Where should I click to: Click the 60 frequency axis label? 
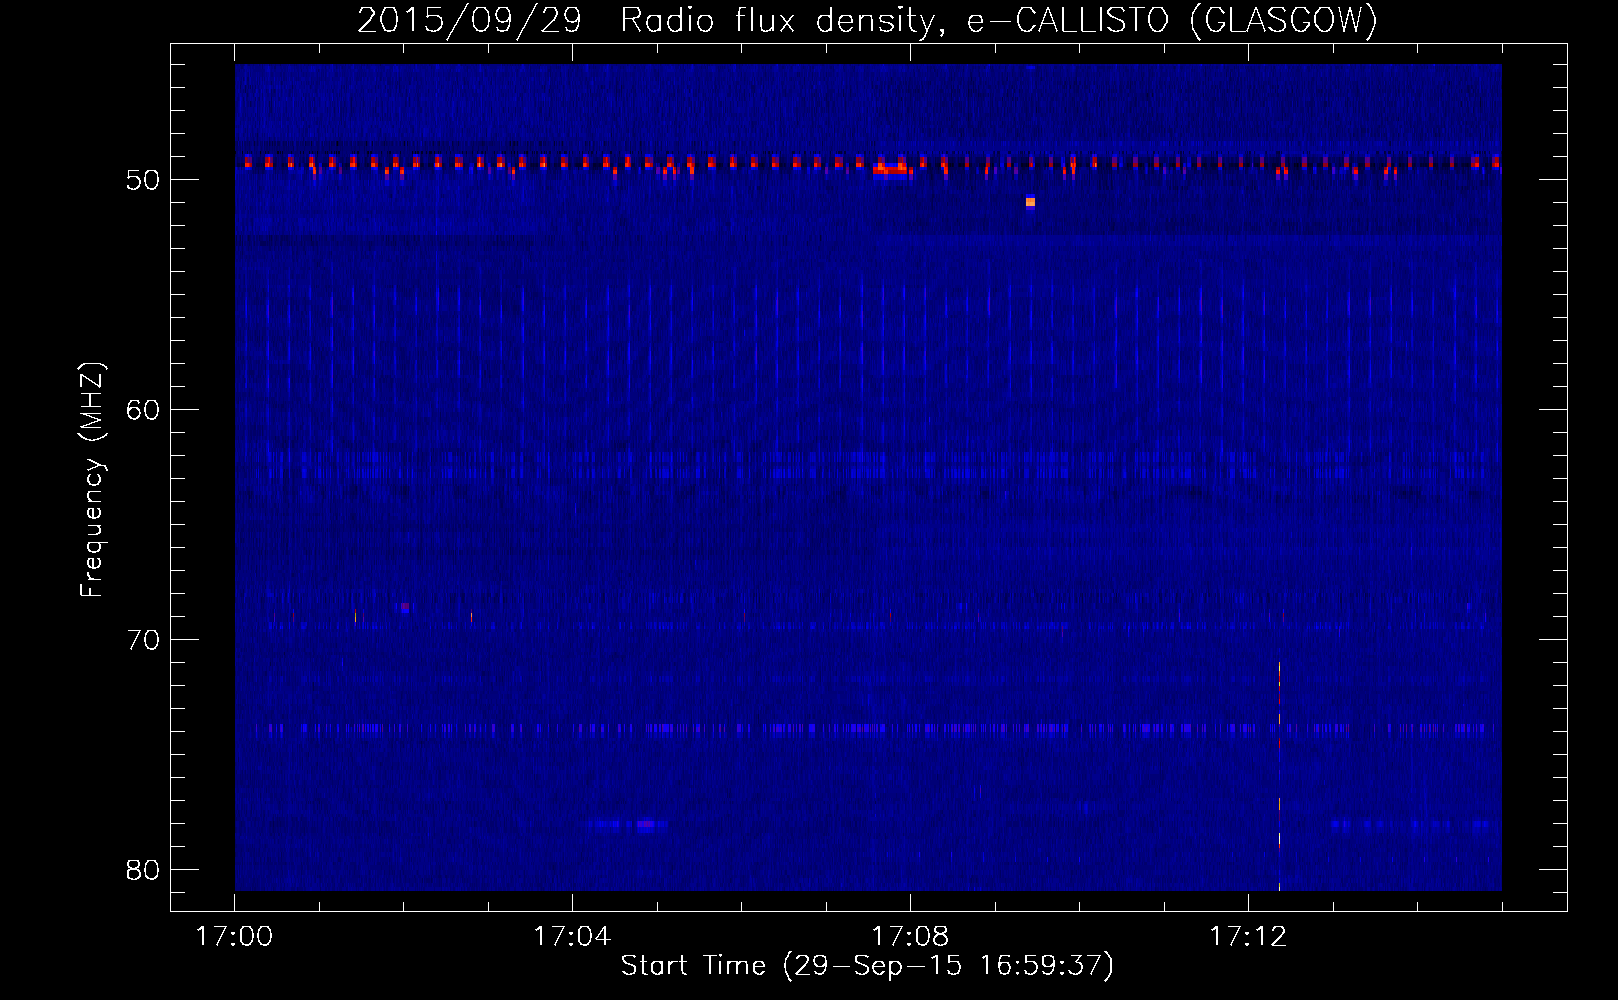(x=144, y=410)
